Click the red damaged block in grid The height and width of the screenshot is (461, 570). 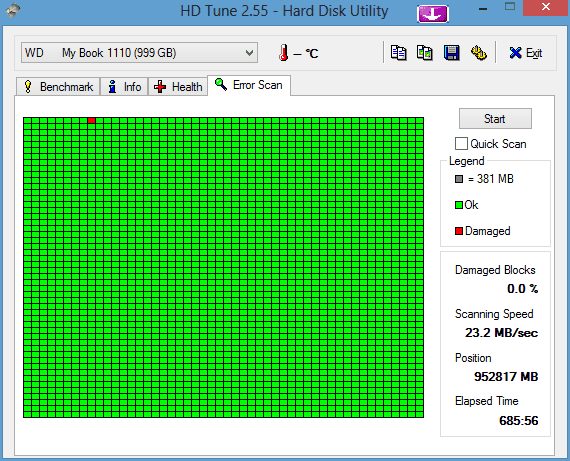tap(92, 120)
